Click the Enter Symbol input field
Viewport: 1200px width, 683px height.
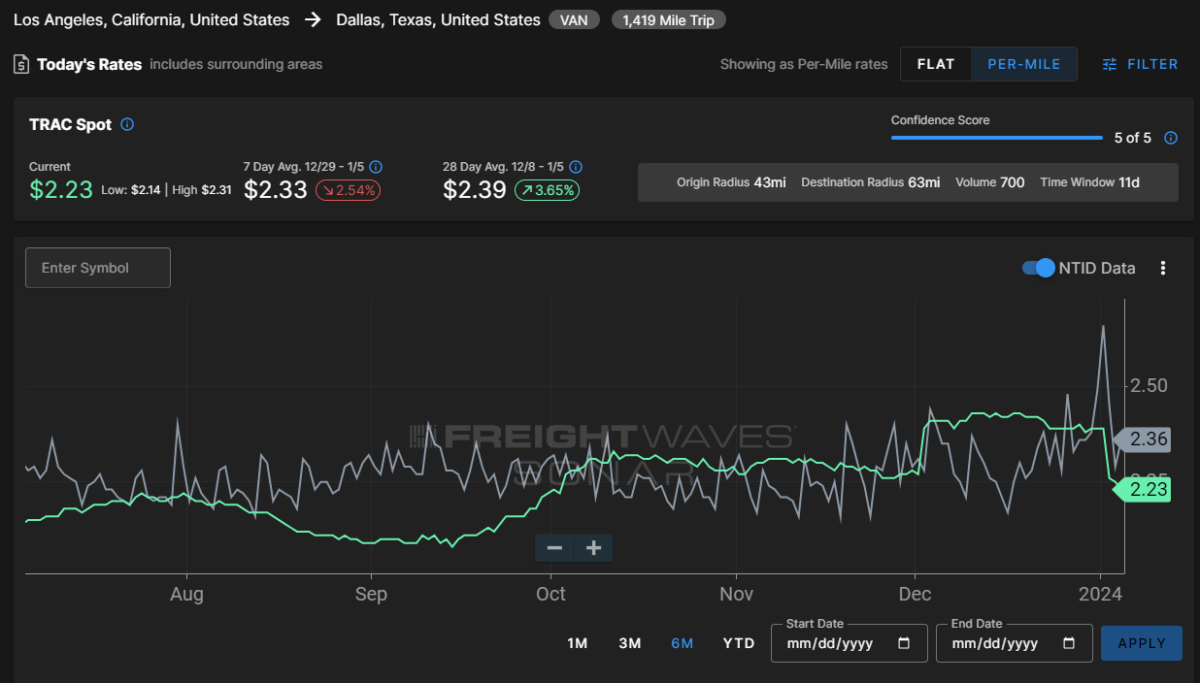98,268
